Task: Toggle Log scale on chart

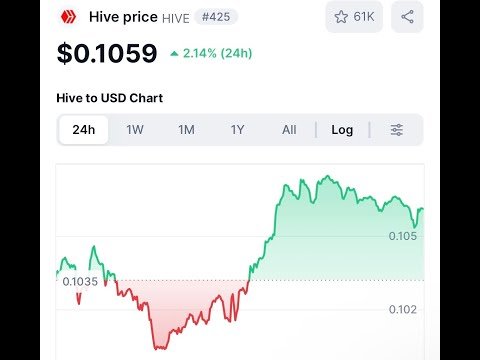Action: pos(342,130)
